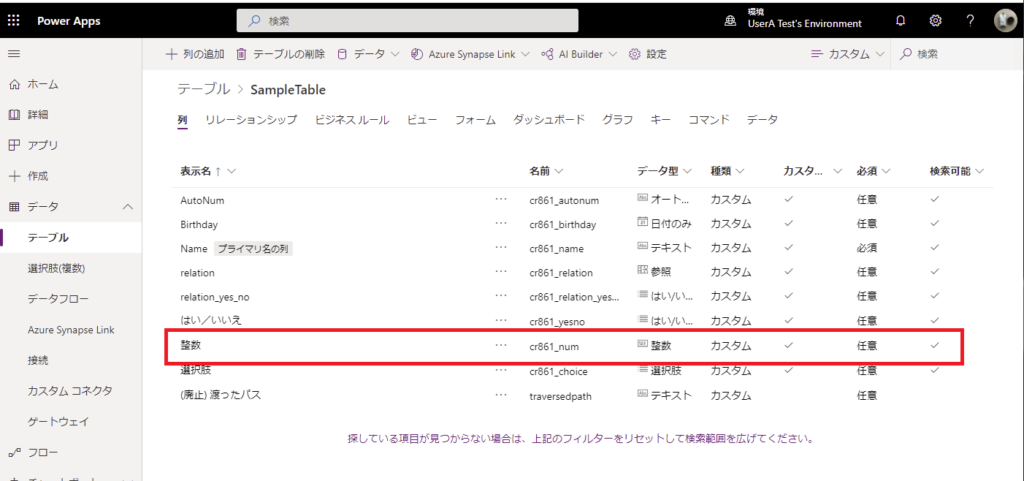The height and width of the screenshot is (481, 1024).
Task: Switch to ビュー tab
Action: coord(422,120)
